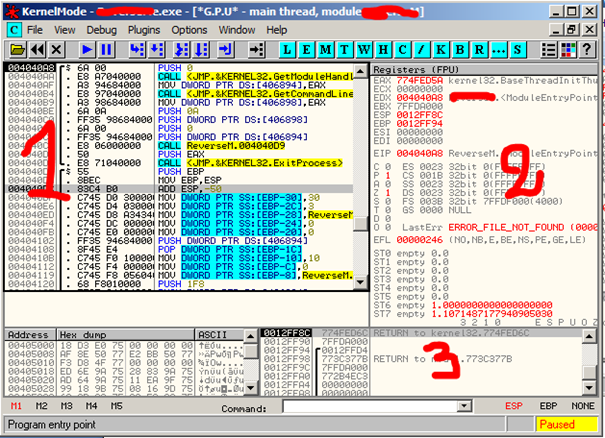
Task: Open the Debug menu
Action: (x=97, y=30)
